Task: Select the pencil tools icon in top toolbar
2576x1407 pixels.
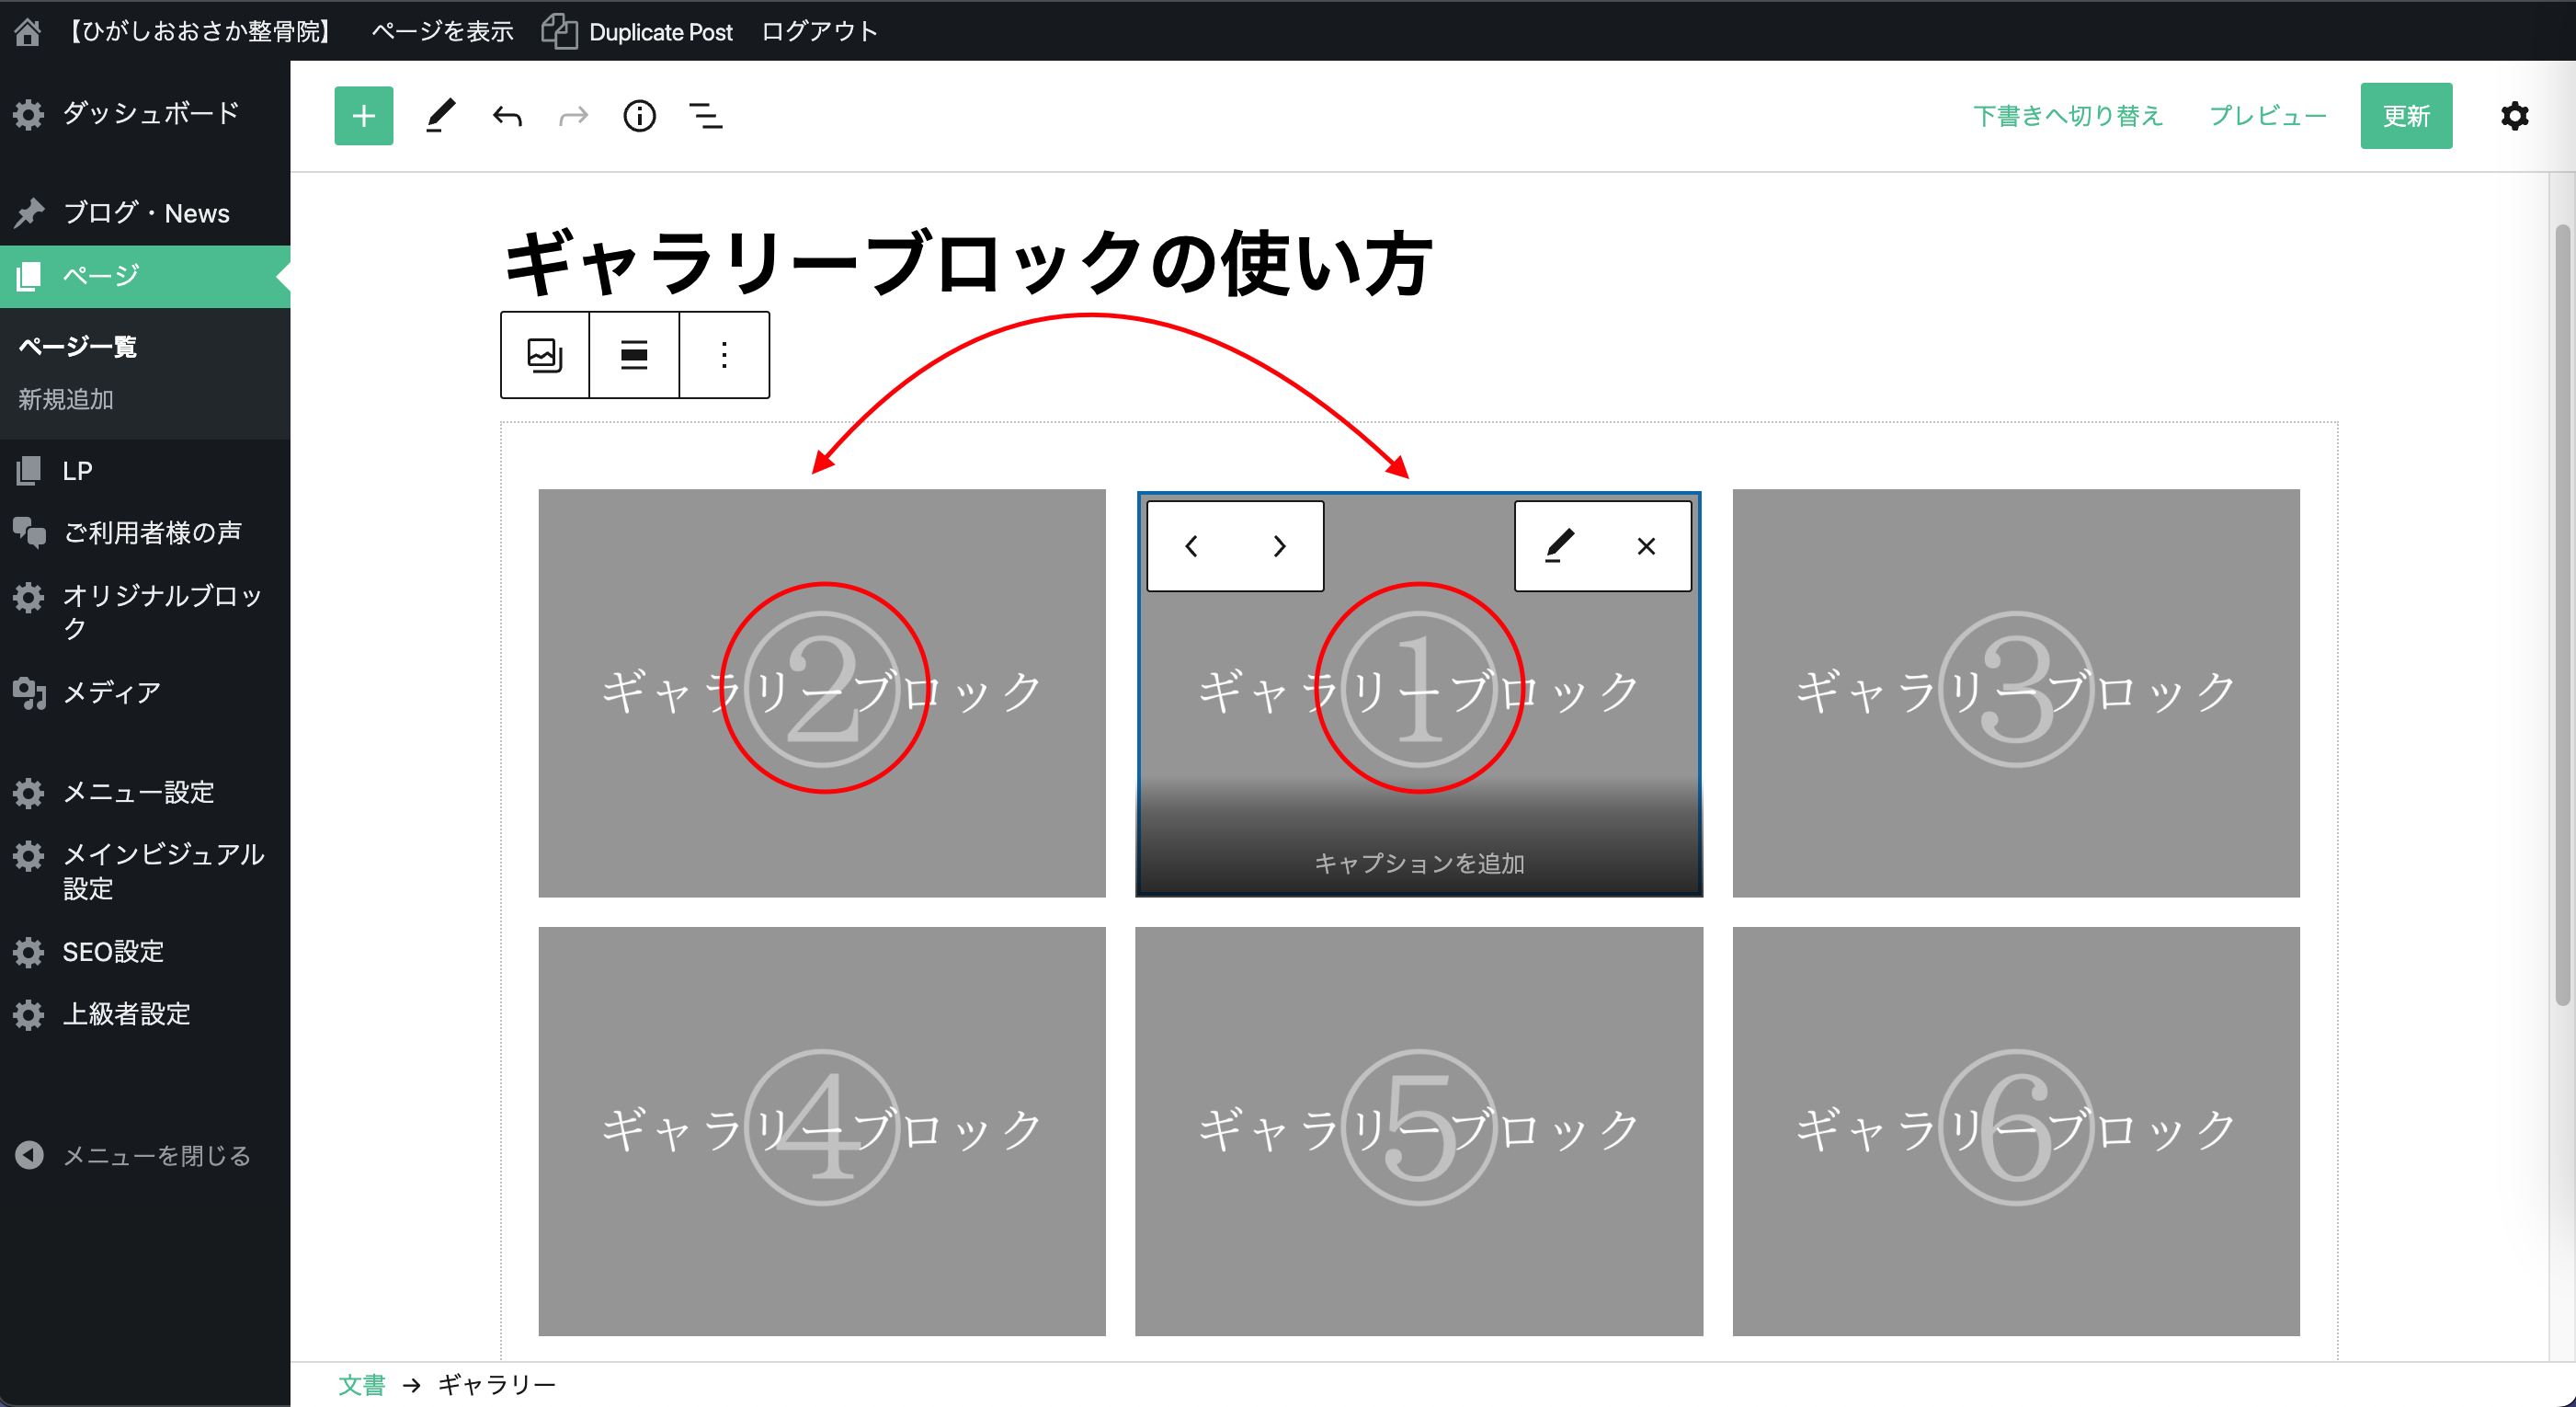Action: coord(440,116)
